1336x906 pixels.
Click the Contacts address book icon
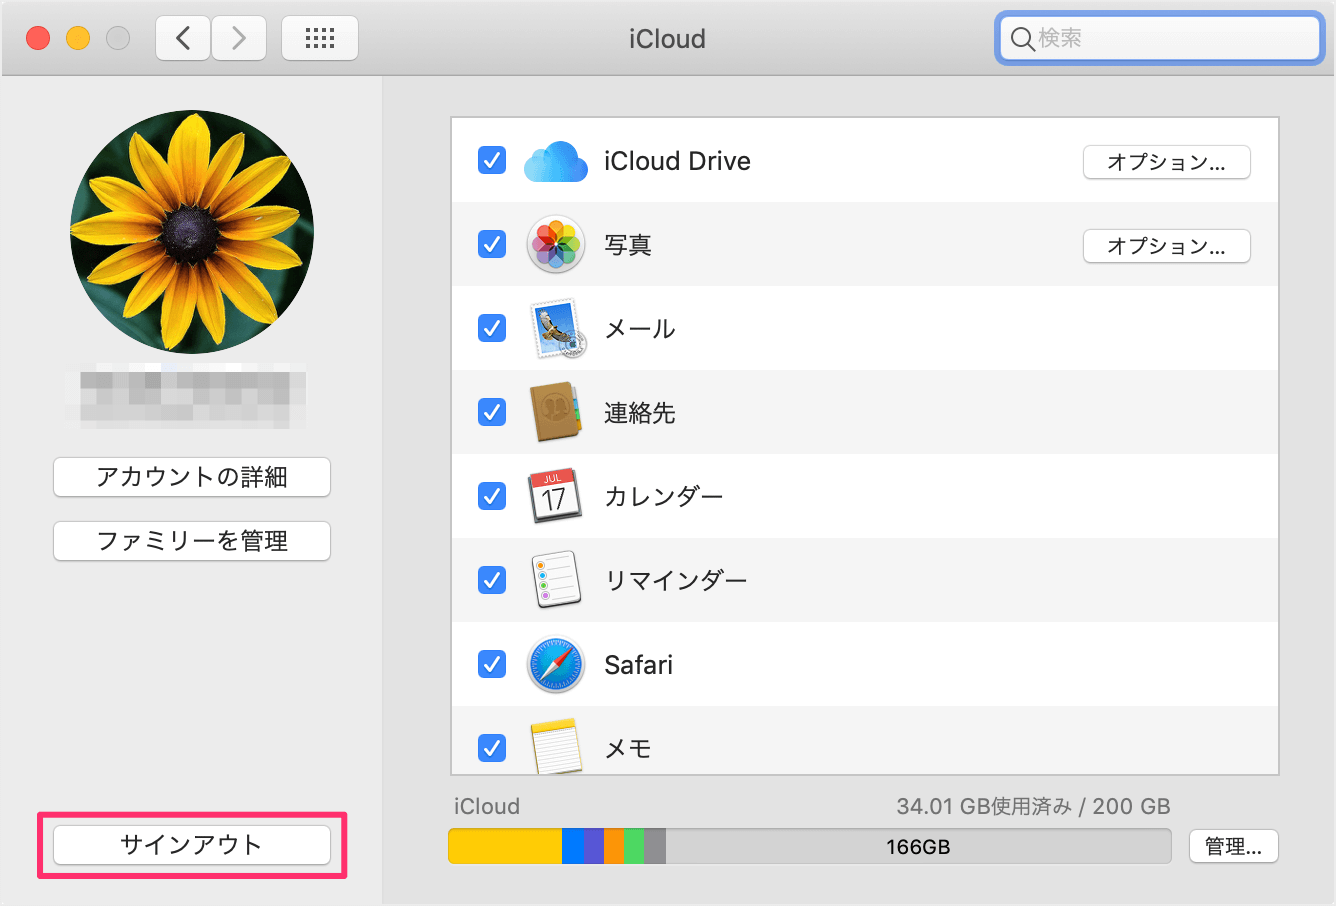[x=555, y=412]
